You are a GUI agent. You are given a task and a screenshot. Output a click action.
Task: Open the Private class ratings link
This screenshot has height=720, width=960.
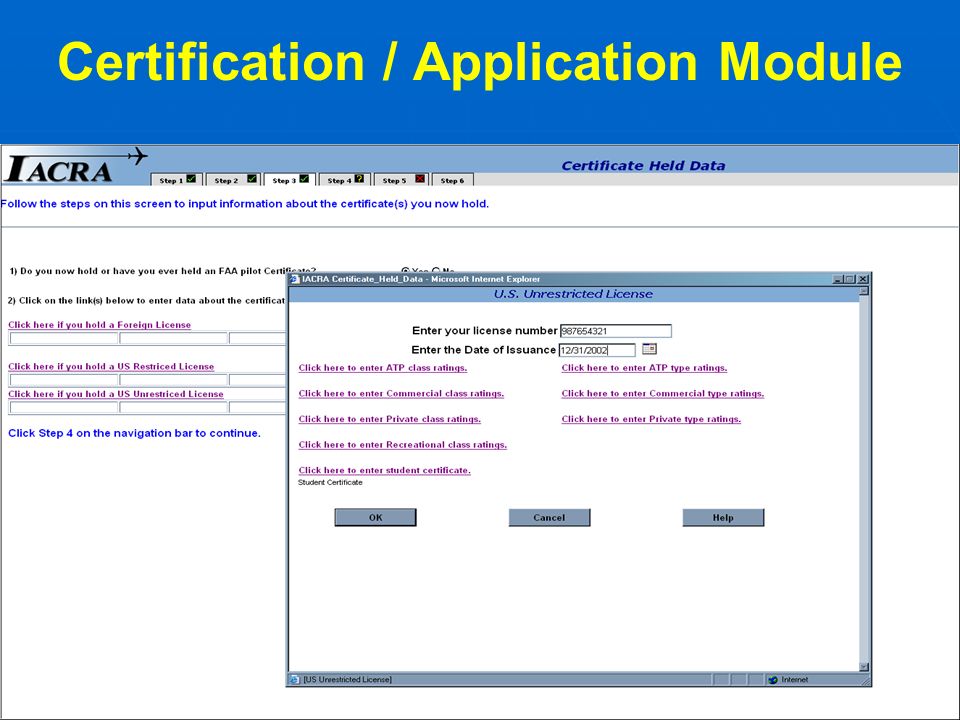tap(389, 419)
